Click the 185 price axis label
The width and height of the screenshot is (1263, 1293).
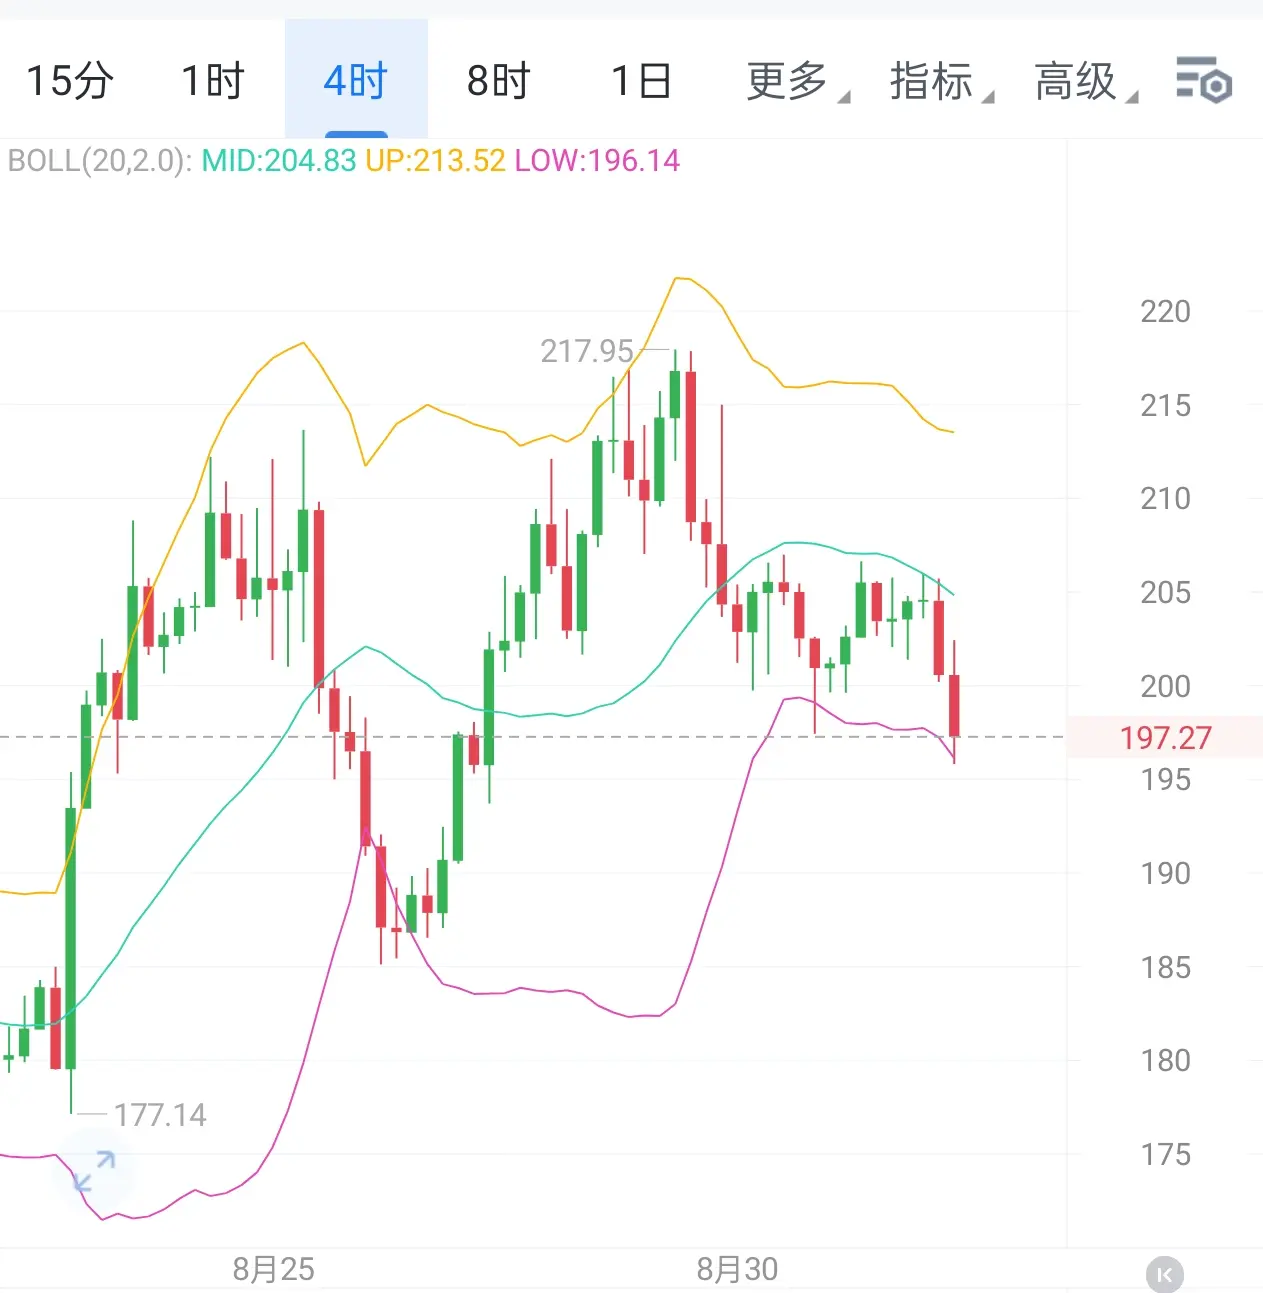pos(1165,967)
